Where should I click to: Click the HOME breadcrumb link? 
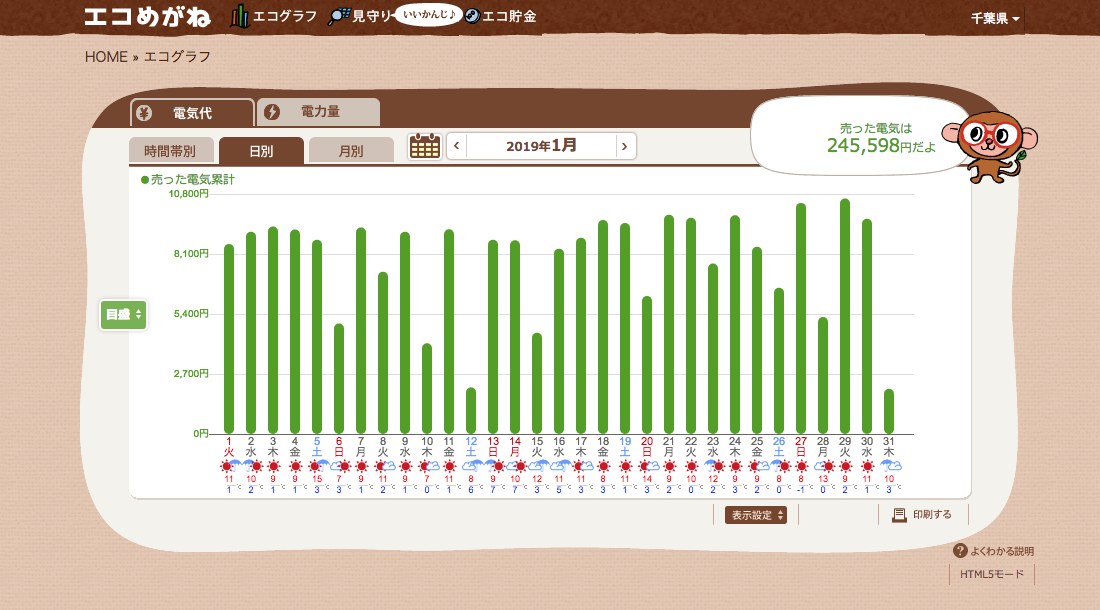pyautogui.click(x=106, y=57)
